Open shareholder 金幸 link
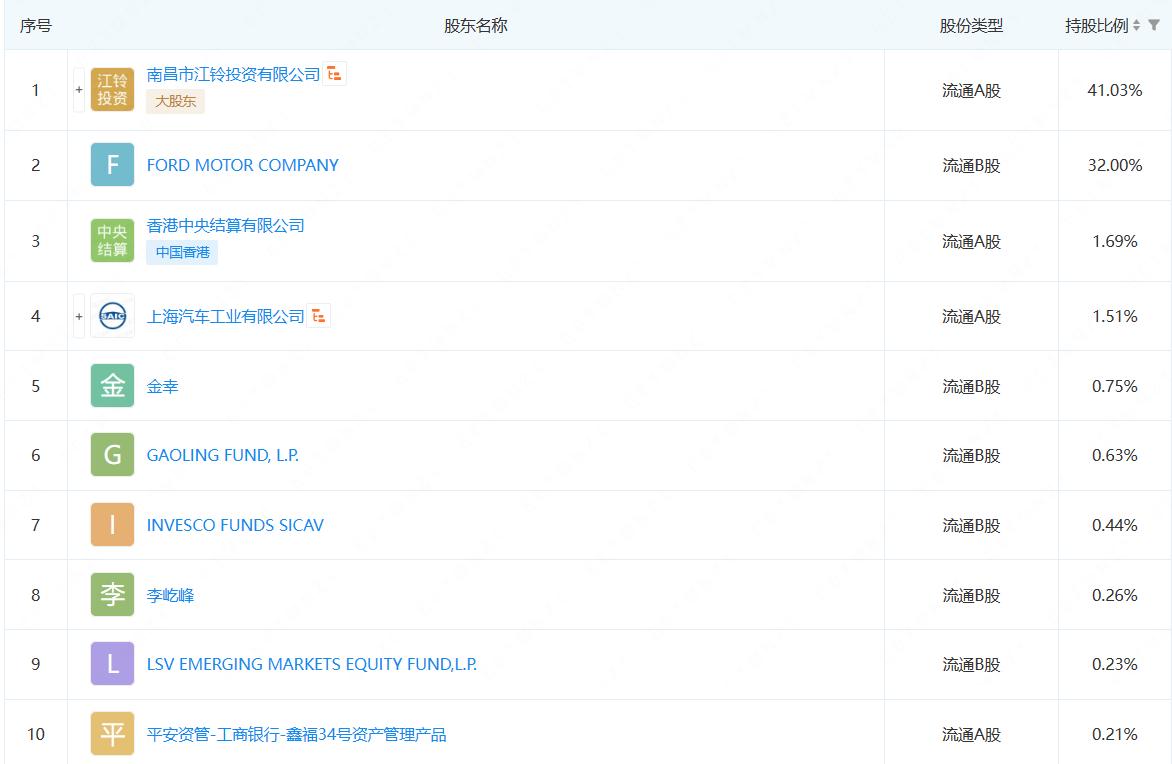 tap(162, 386)
